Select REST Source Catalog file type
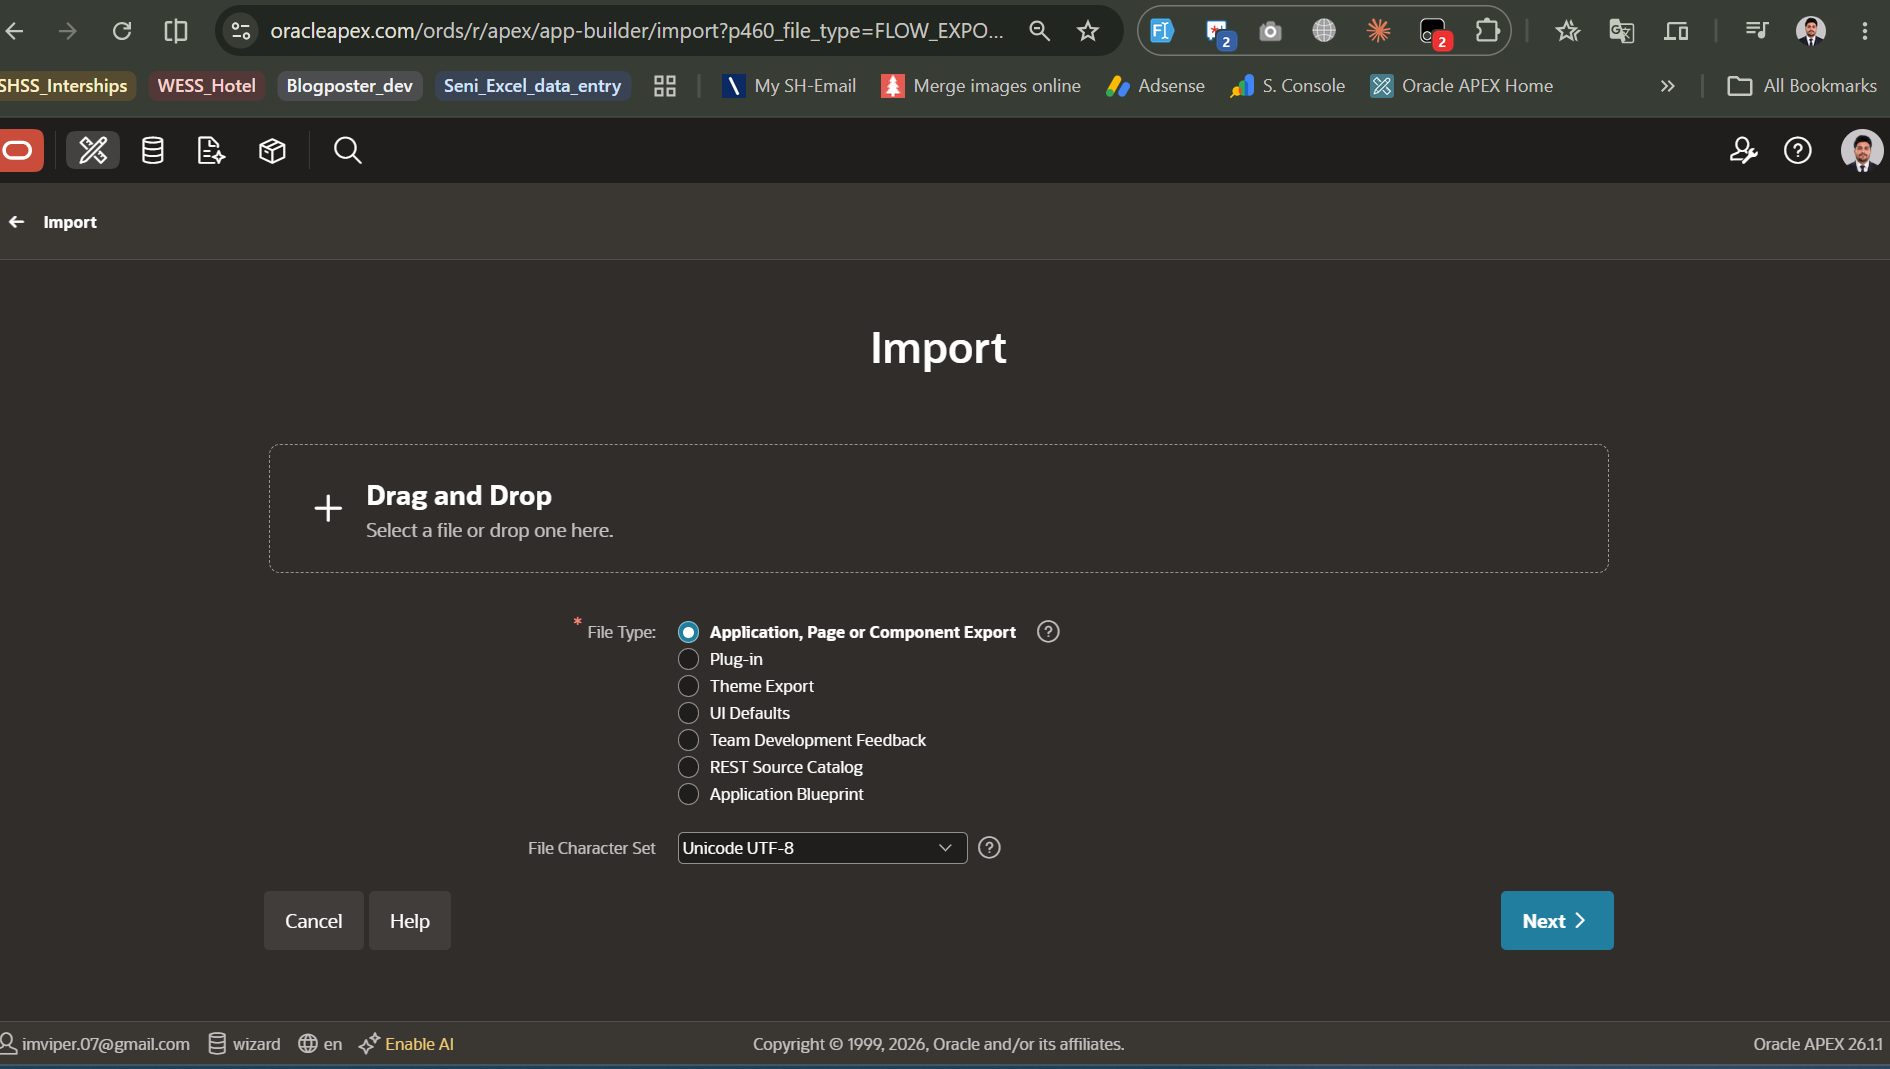This screenshot has width=1890, height=1069. [688, 767]
